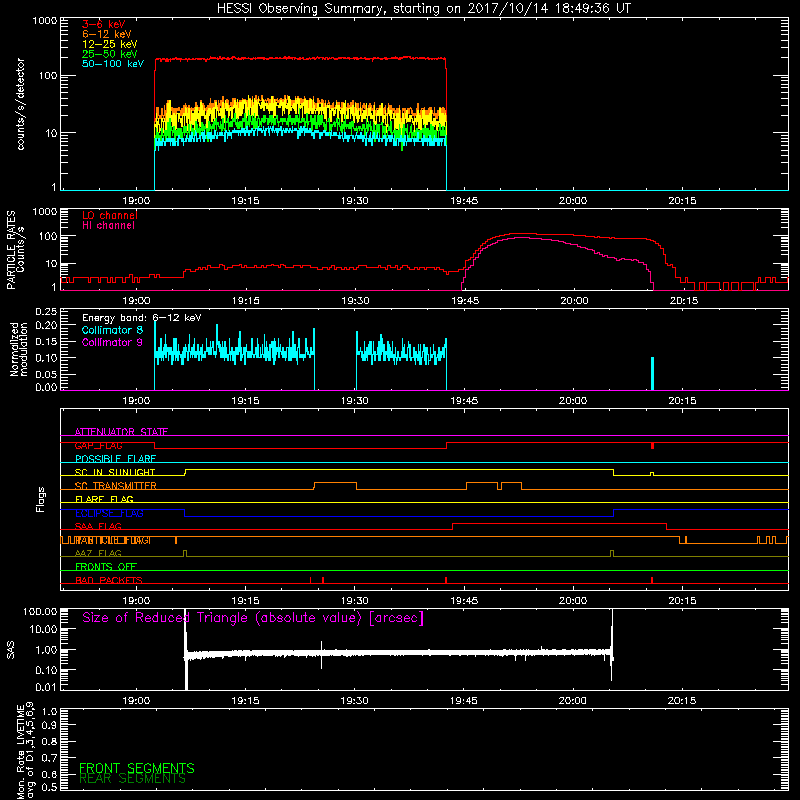Click the 100.00 tick value on SAS axis

pyautogui.click(x=40, y=611)
